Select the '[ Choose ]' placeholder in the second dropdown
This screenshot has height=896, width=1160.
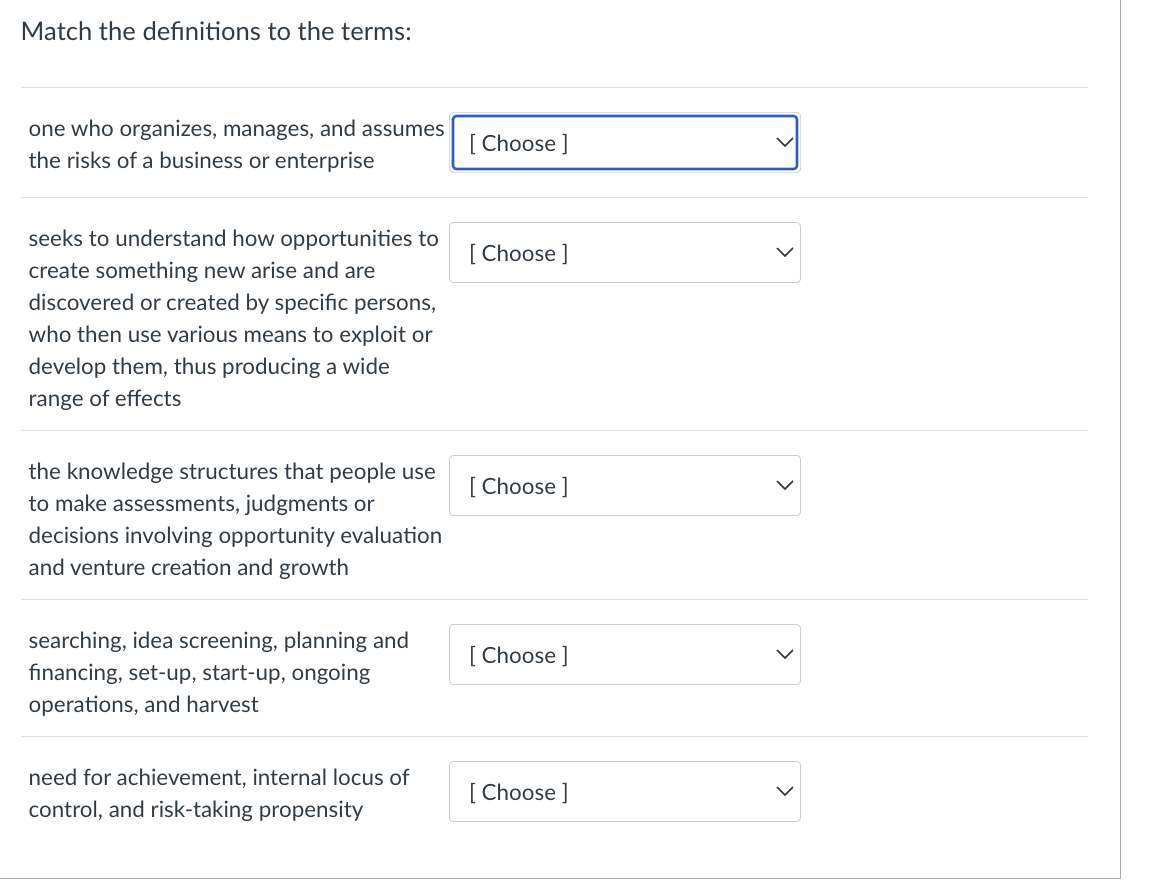point(519,253)
